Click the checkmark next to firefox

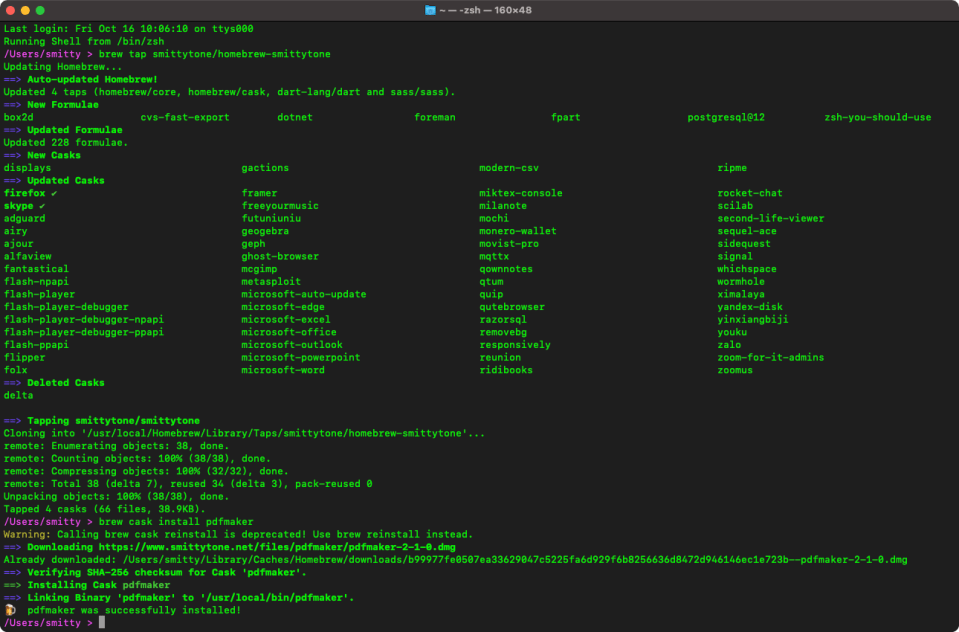tap(55, 193)
